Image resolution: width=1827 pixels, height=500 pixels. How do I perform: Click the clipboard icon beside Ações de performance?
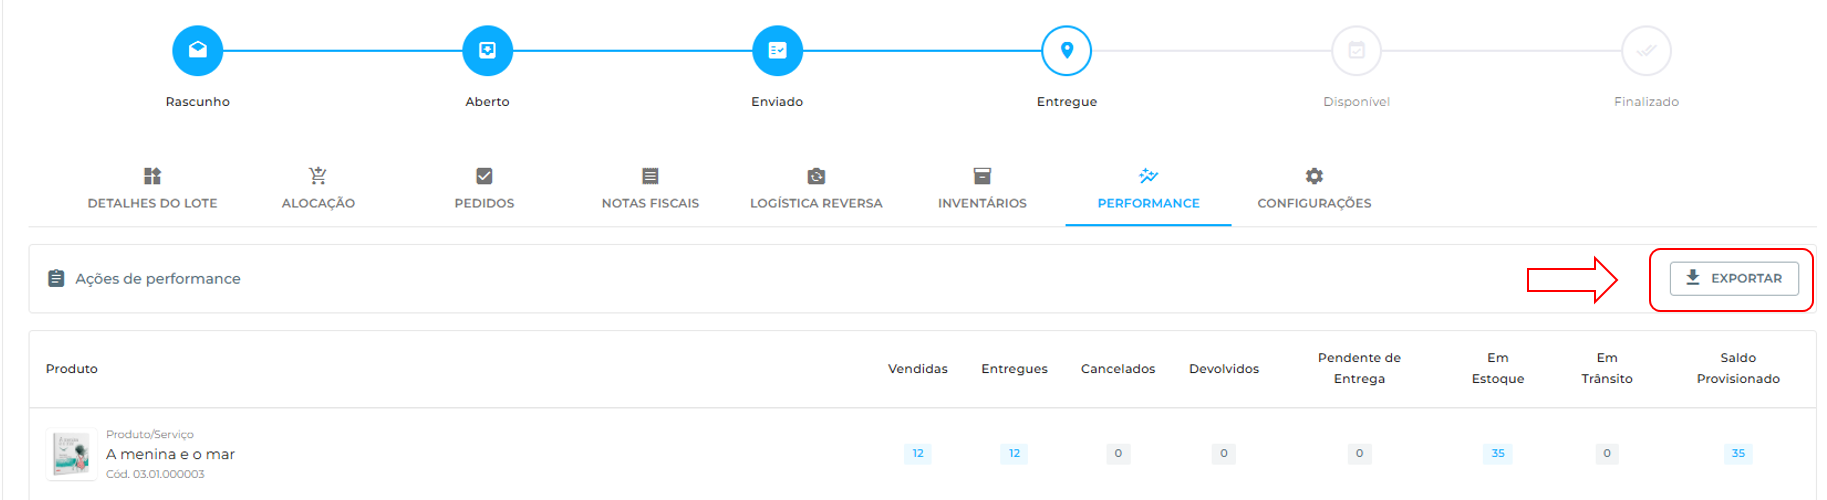[x=57, y=278]
